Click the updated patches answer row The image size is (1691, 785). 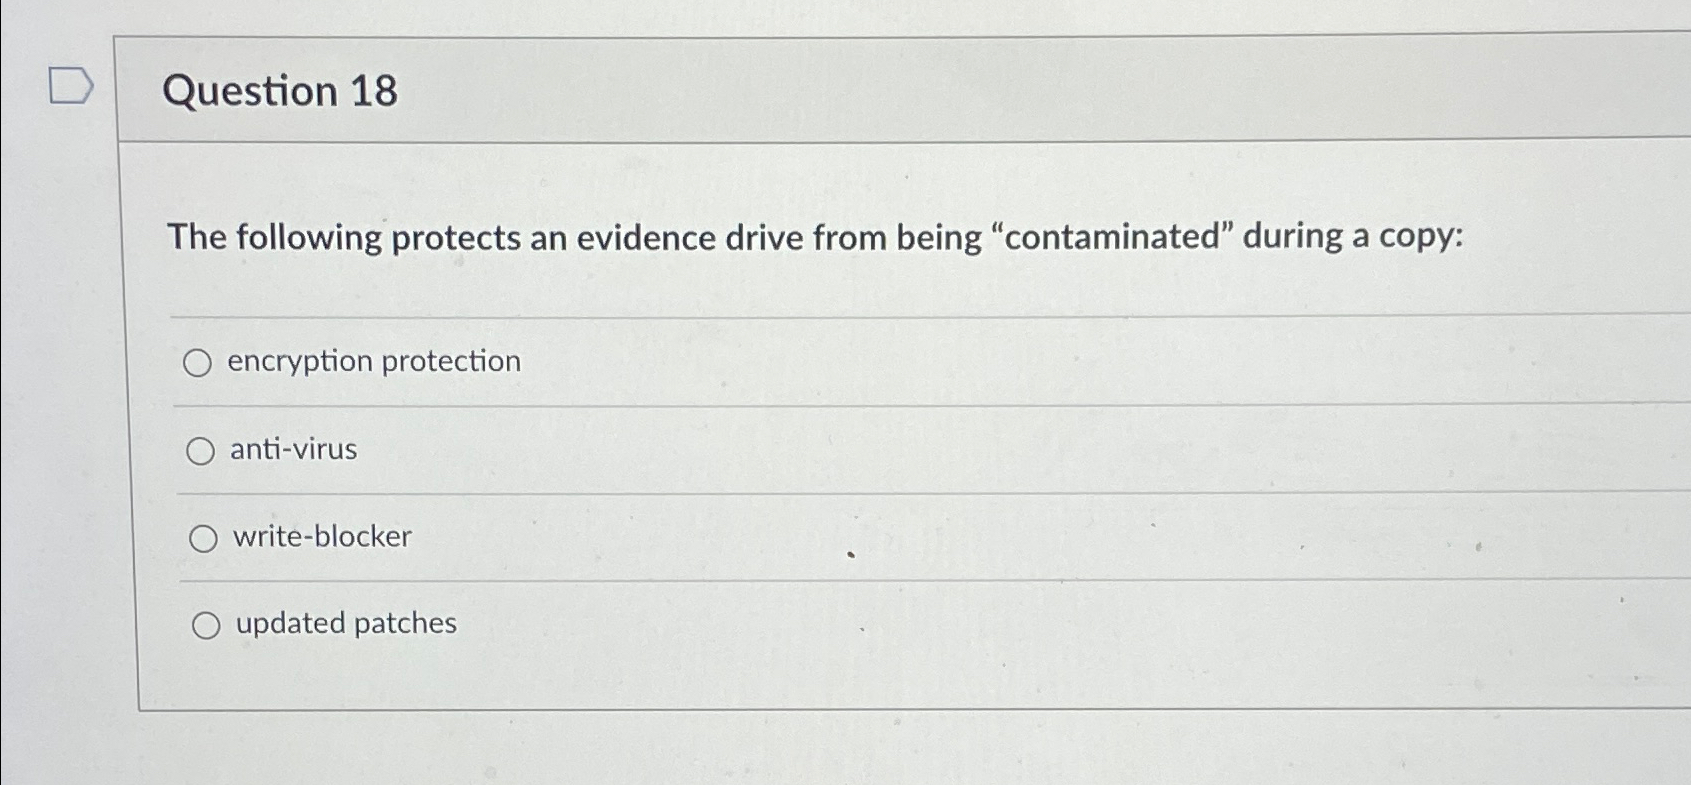[344, 625]
